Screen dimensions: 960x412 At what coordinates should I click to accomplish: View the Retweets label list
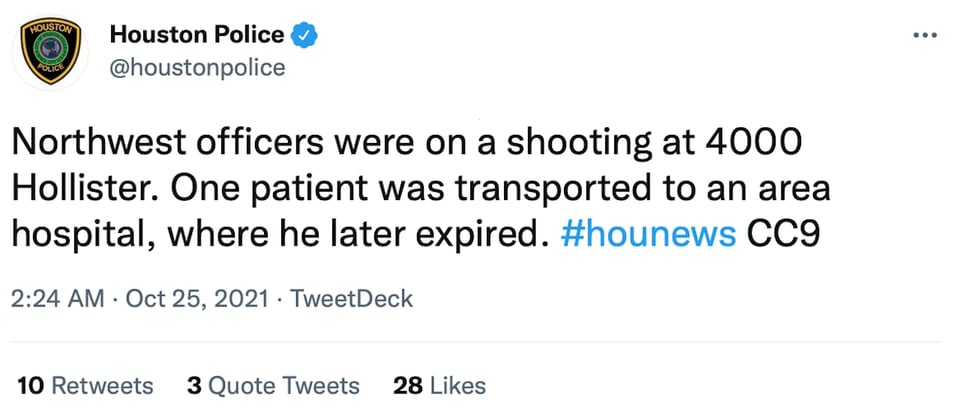point(102,386)
